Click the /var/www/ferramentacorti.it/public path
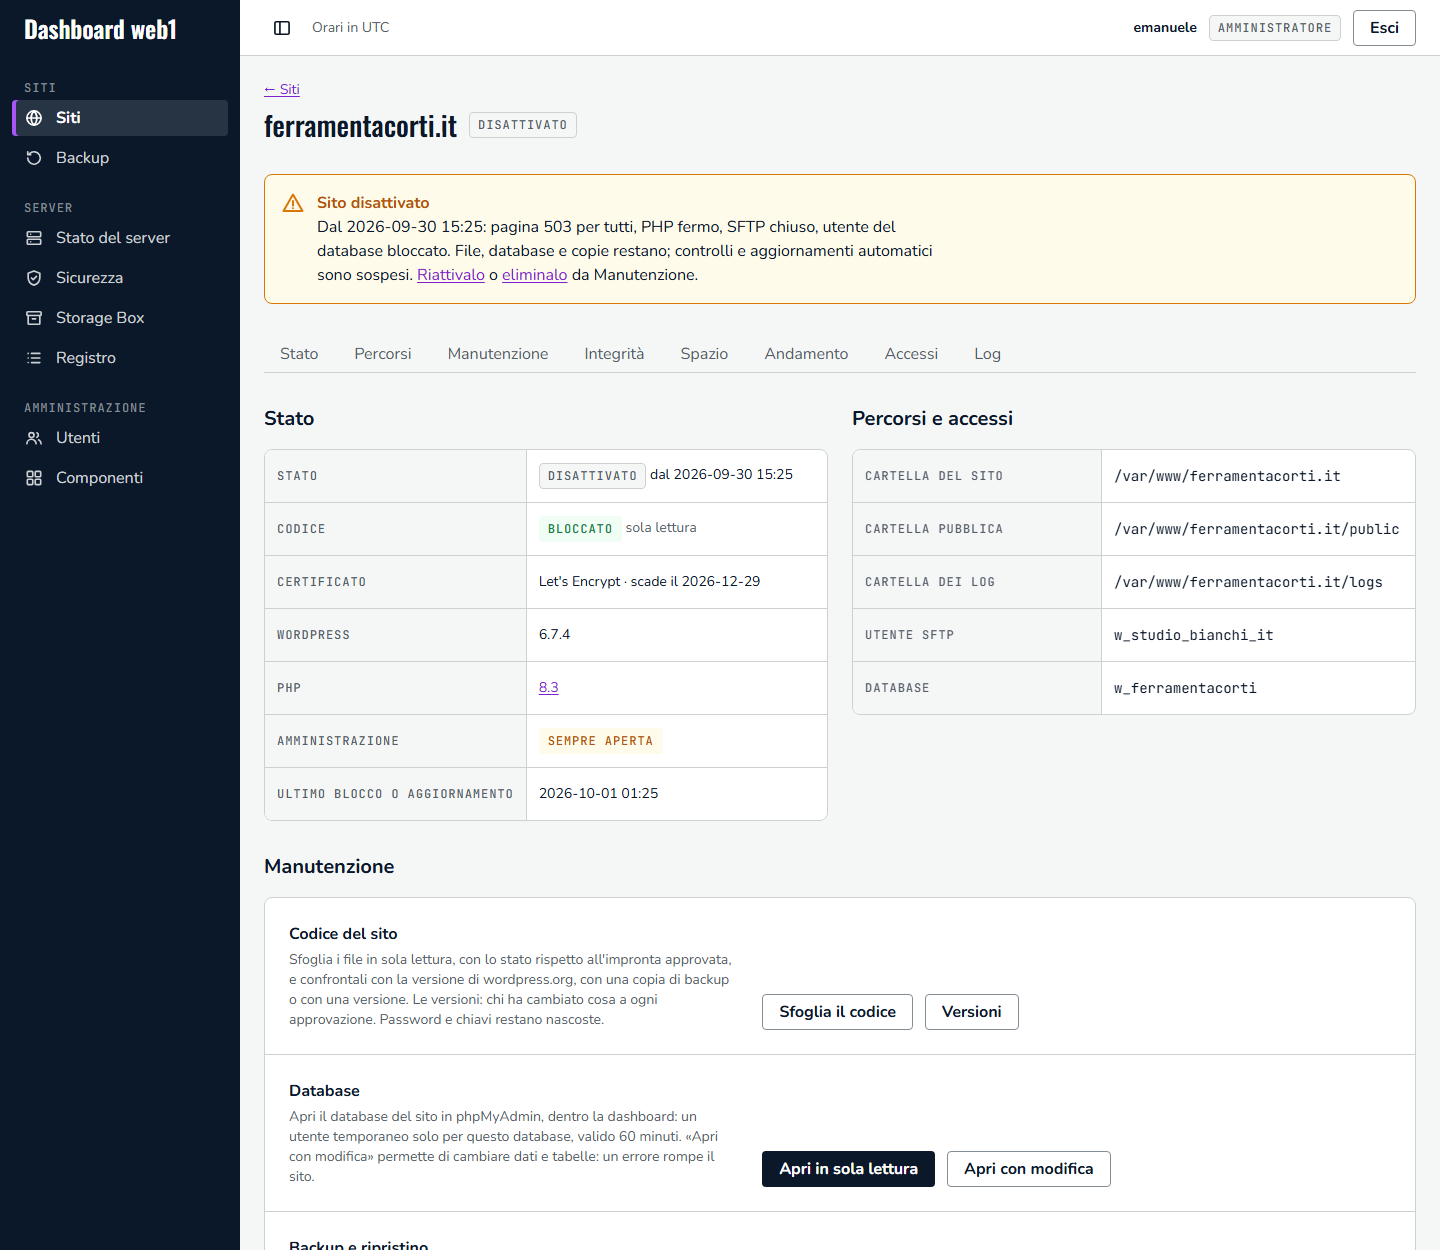This screenshot has height=1250, width=1440. pos(1257,529)
